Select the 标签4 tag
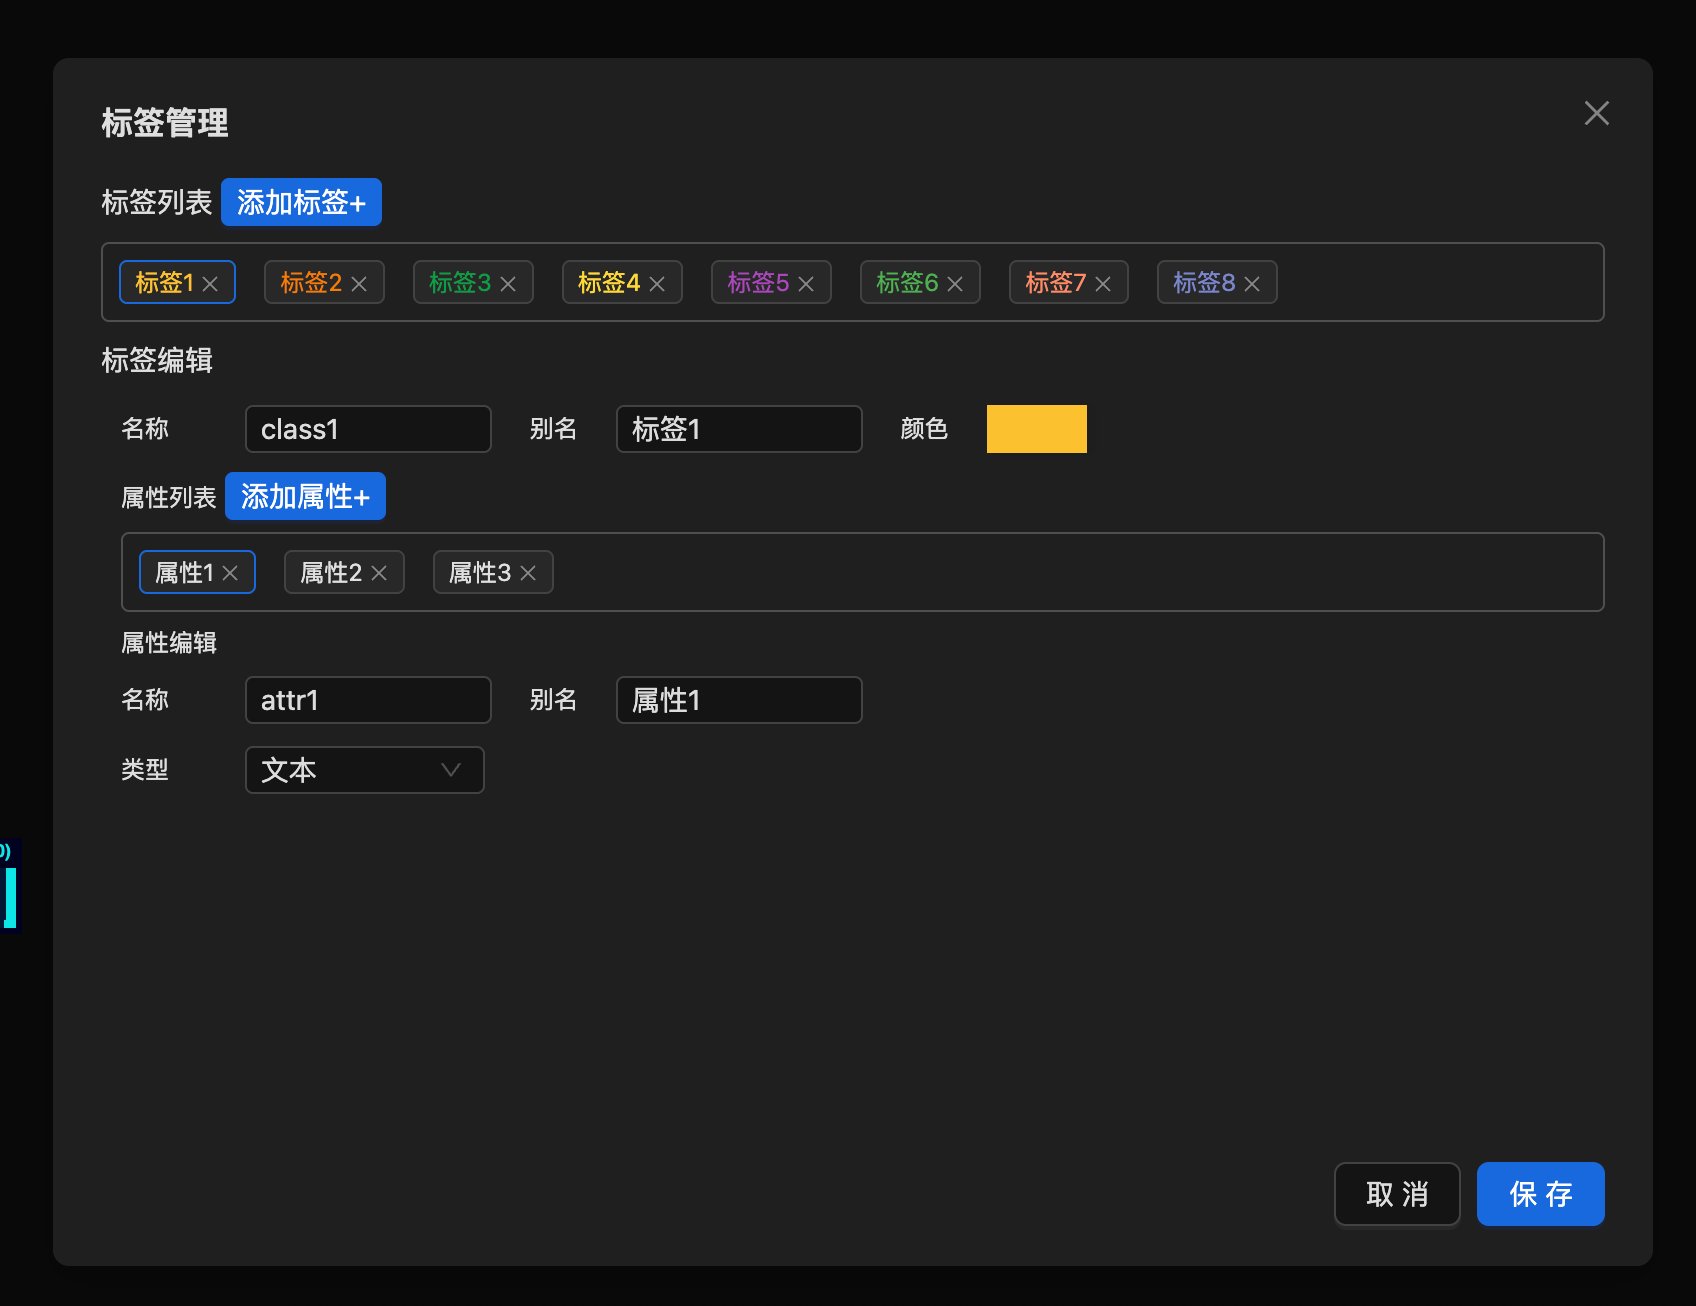Viewport: 1696px width, 1306px height. pos(608,283)
